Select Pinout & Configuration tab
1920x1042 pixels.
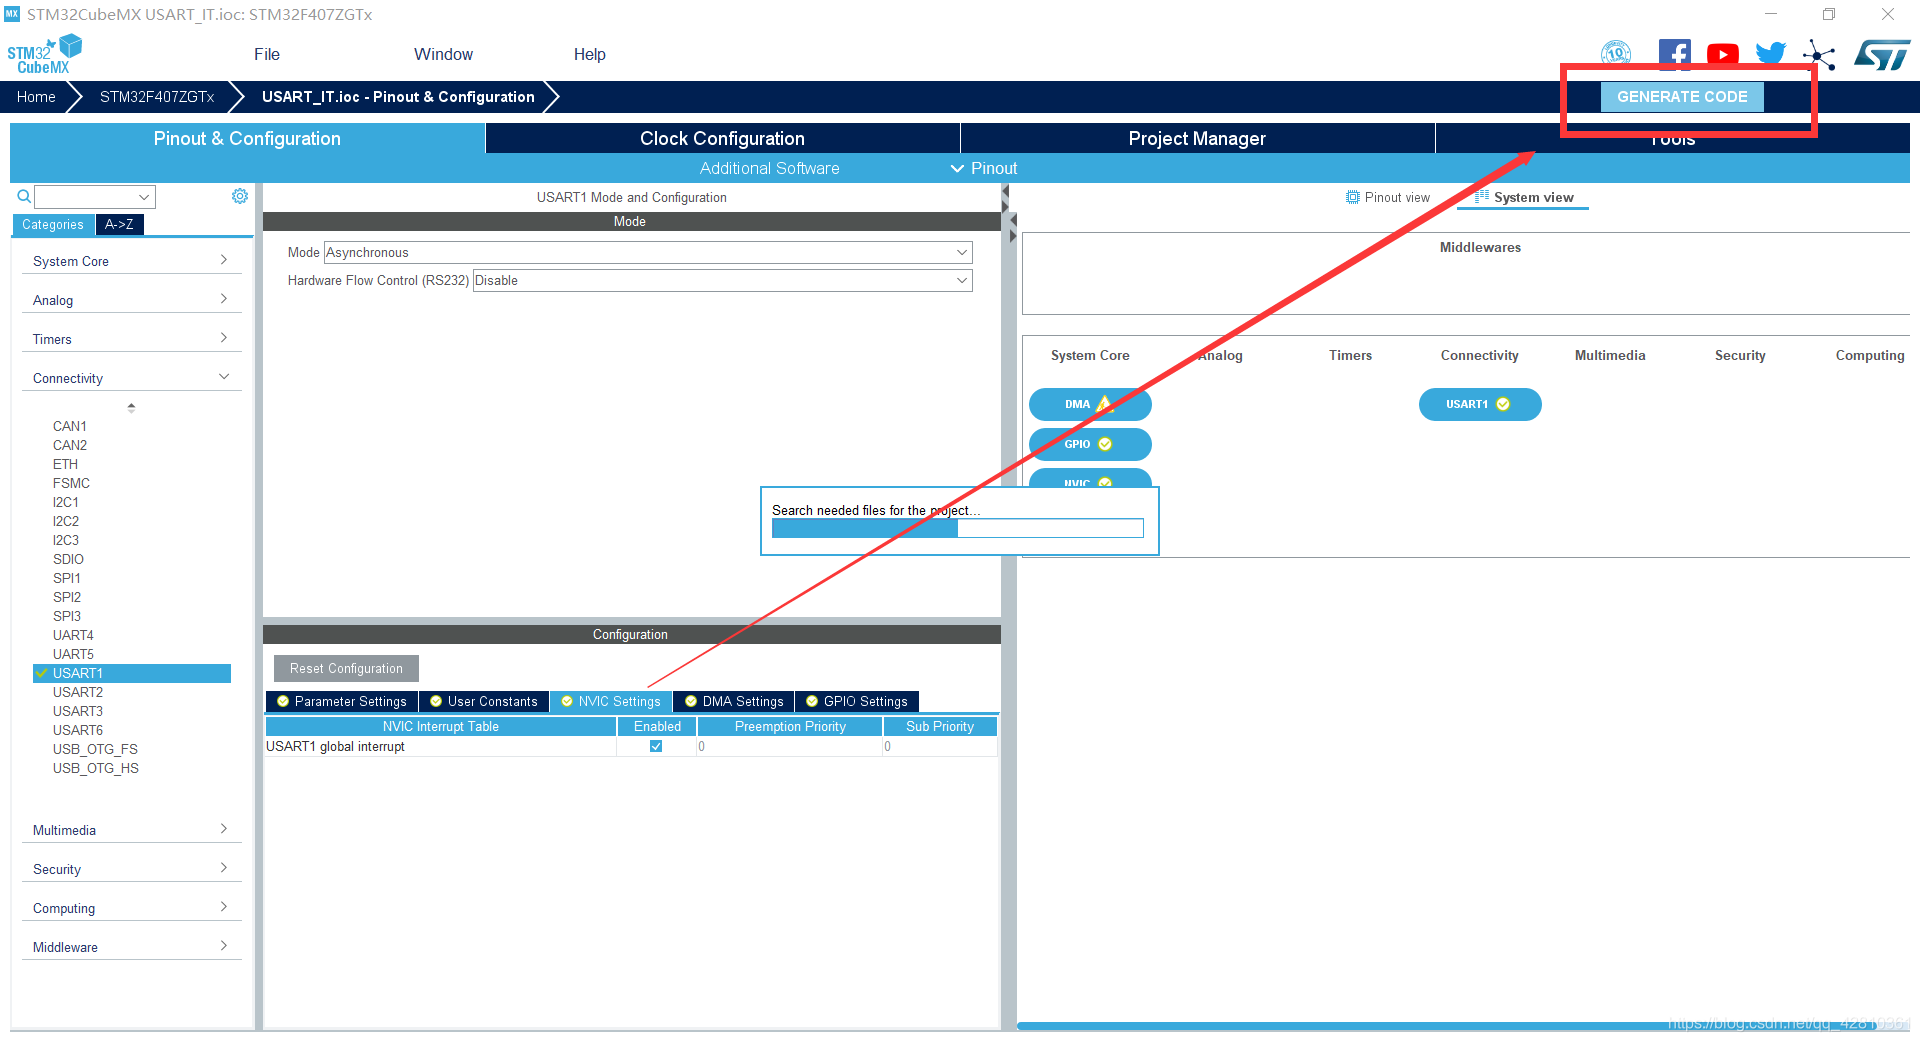point(247,138)
